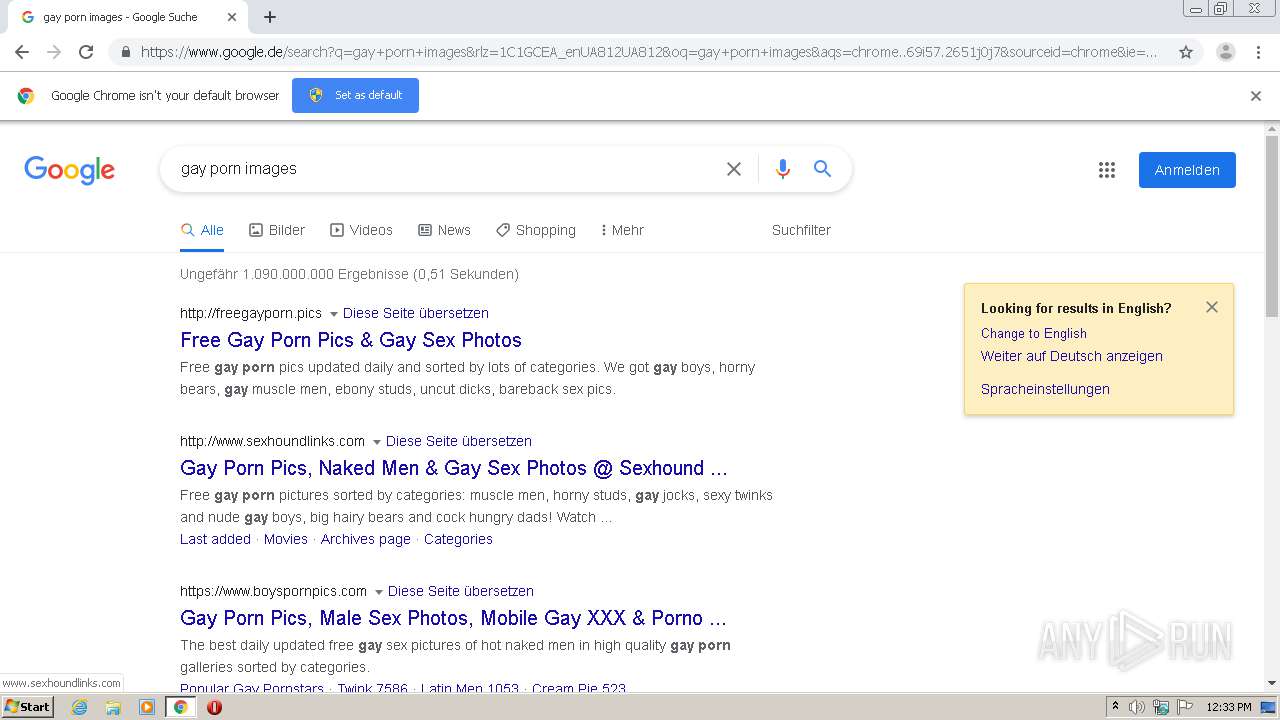The width and height of the screenshot is (1280, 720).
Task: Click the page vertical scrollbar thumb
Action: [x=1272, y=227]
